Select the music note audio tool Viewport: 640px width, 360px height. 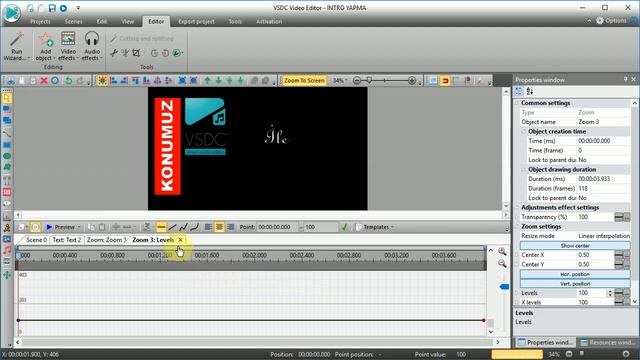[x=7, y=250]
